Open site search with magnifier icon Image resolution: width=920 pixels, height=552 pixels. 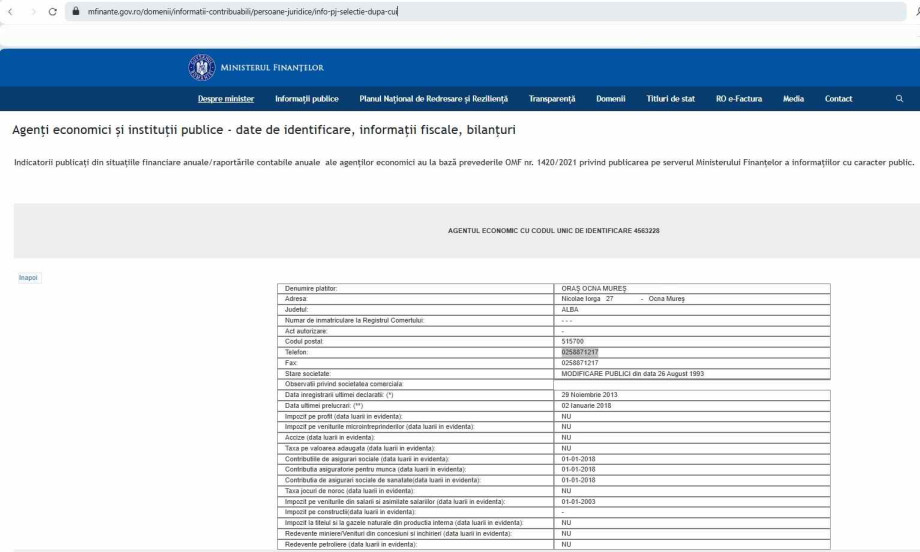point(899,99)
